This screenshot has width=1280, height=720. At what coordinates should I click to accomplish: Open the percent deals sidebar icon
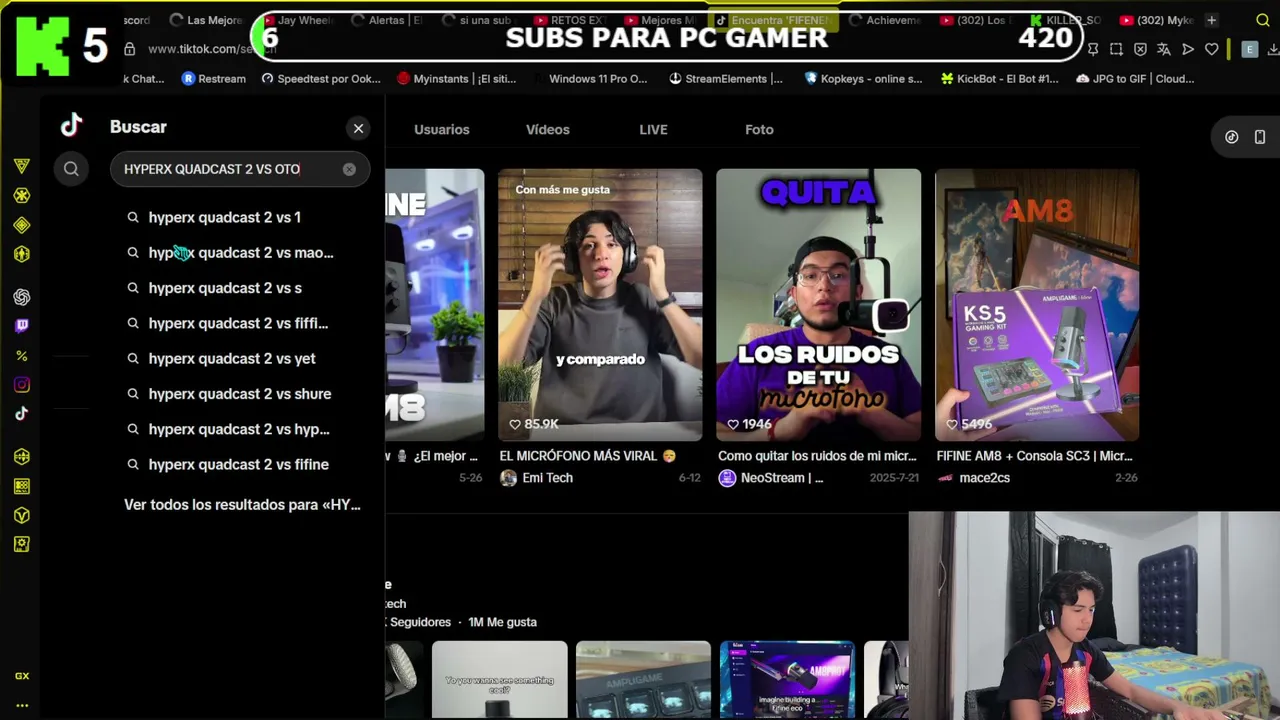point(22,356)
